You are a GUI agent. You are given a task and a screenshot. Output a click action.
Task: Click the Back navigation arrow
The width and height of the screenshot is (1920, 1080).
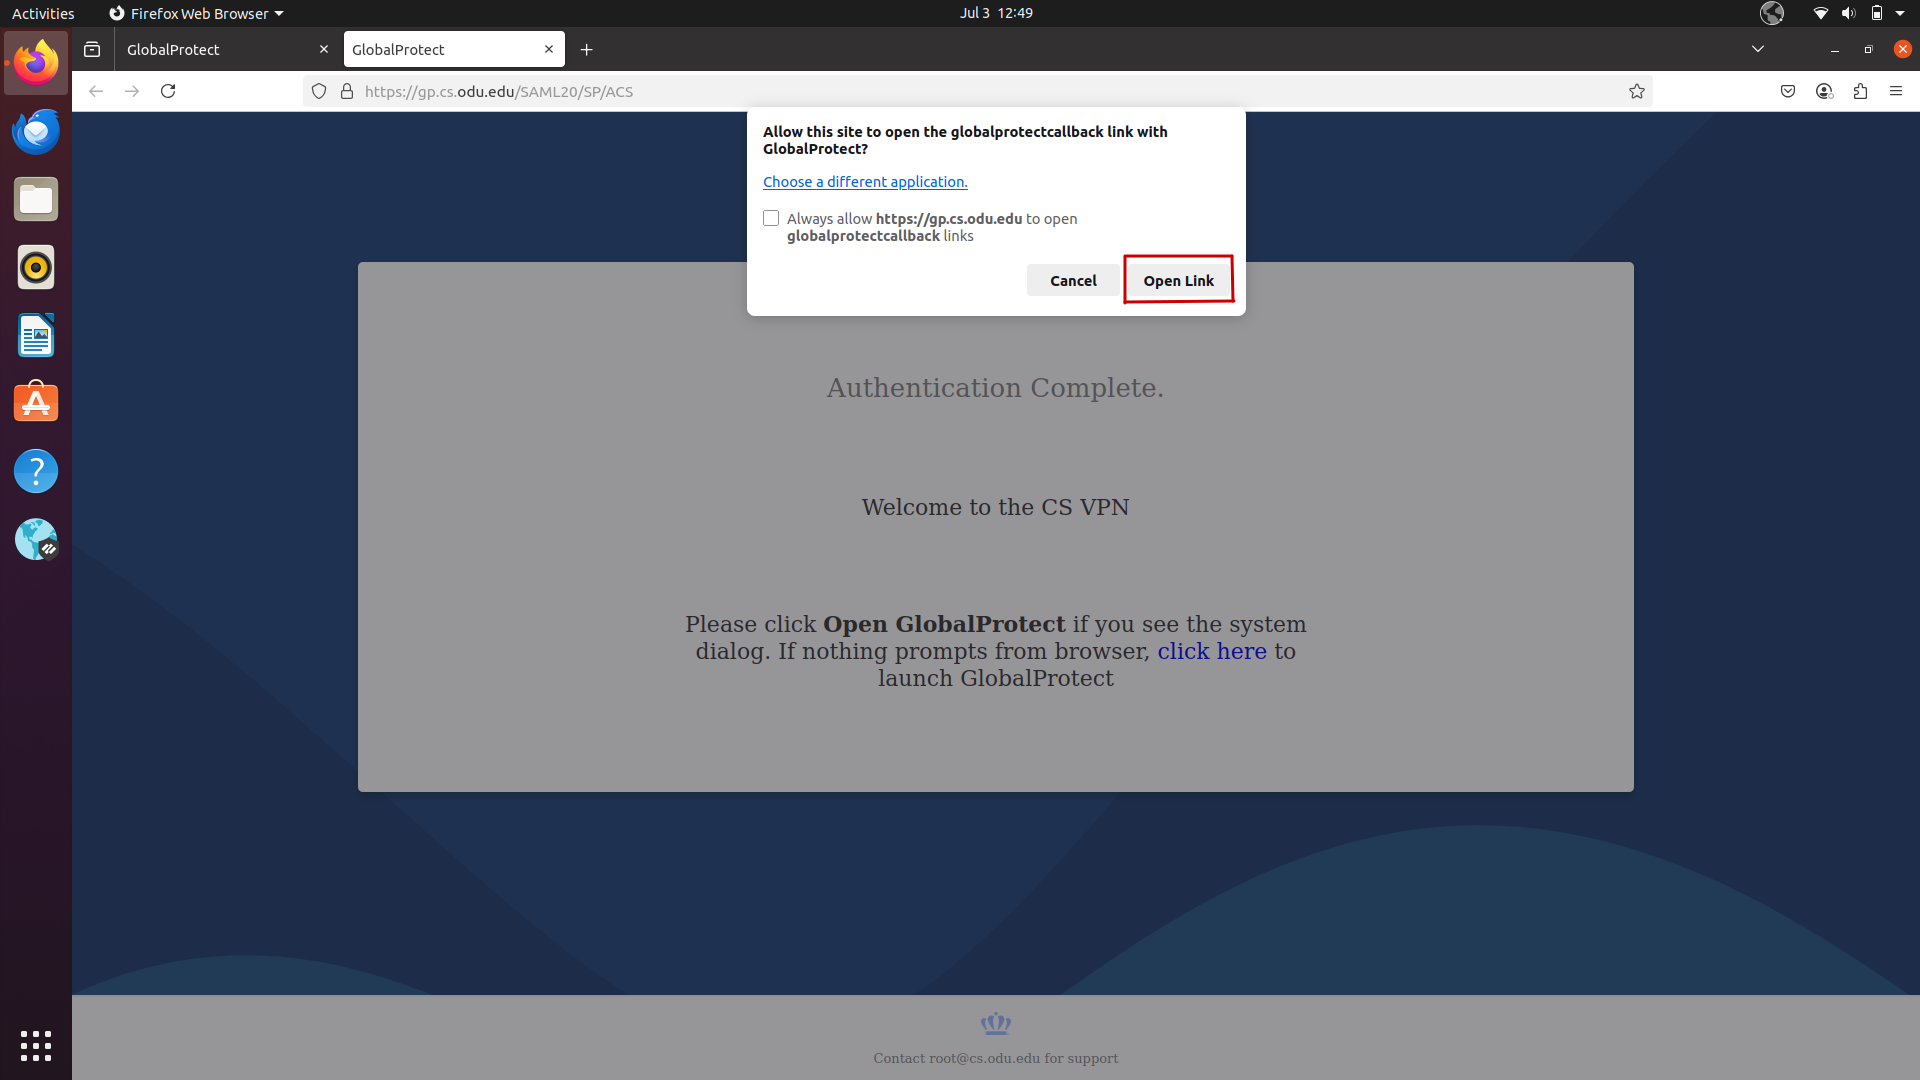click(x=96, y=91)
